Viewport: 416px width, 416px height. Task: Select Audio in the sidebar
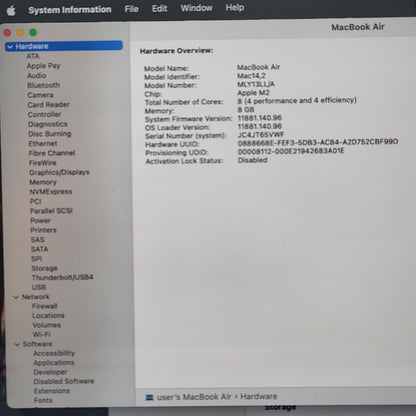coord(36,76)
